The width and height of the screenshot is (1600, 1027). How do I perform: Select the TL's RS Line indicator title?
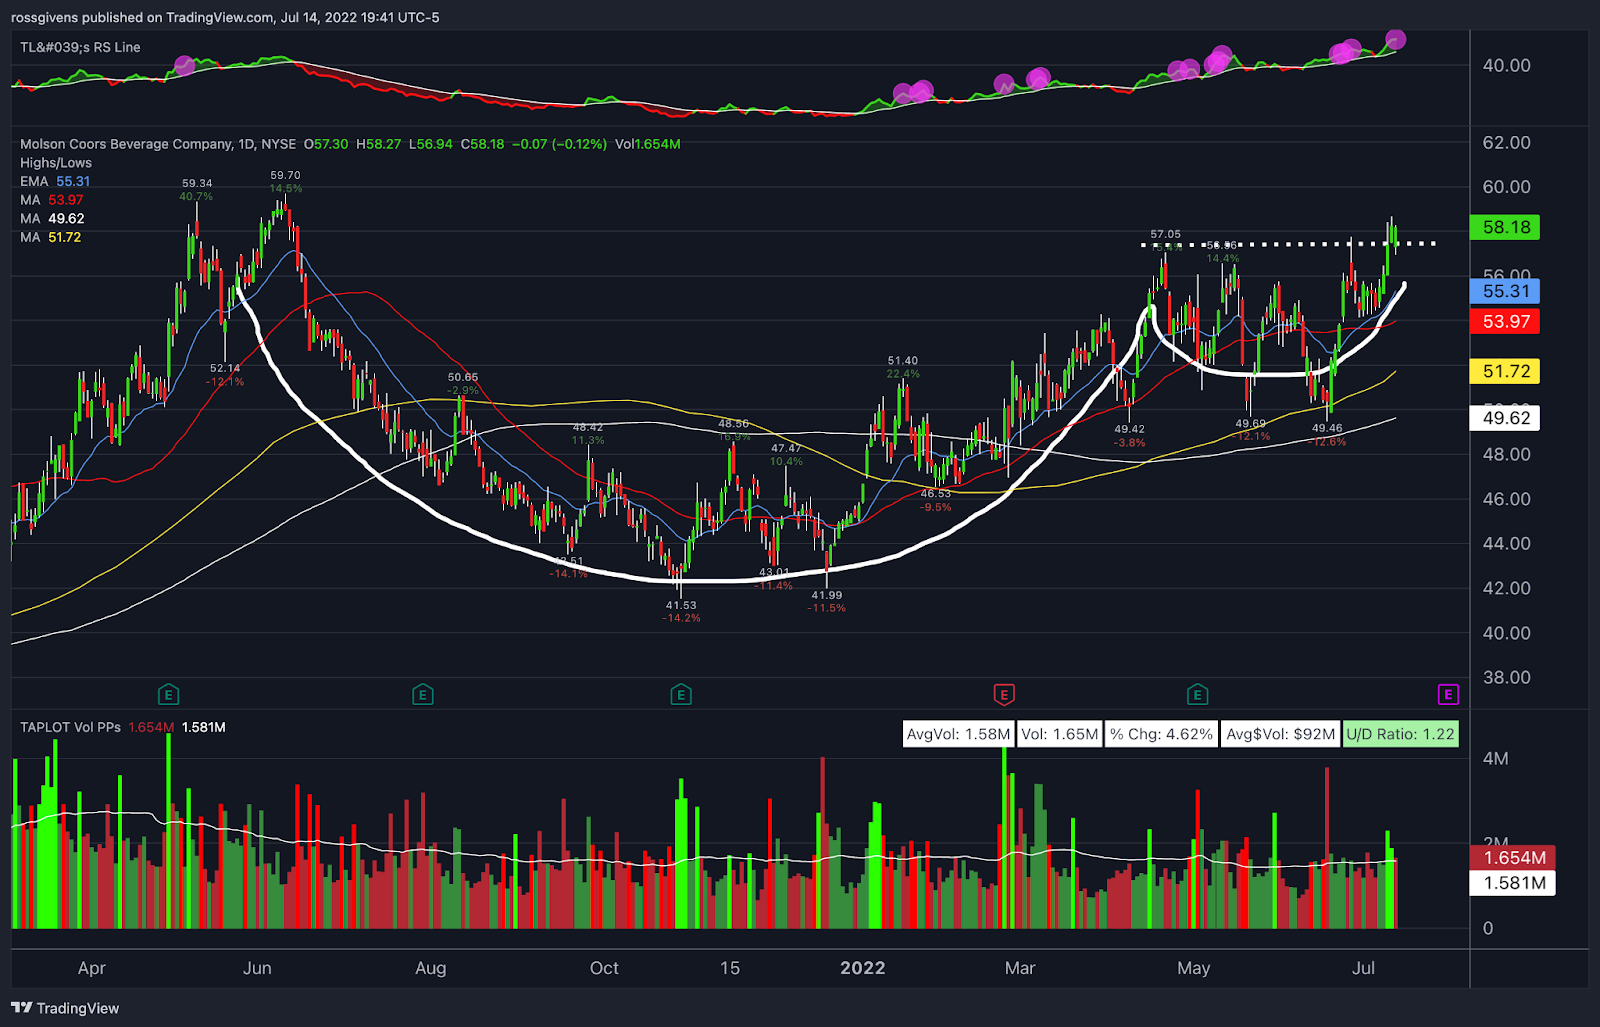point(80,47)
